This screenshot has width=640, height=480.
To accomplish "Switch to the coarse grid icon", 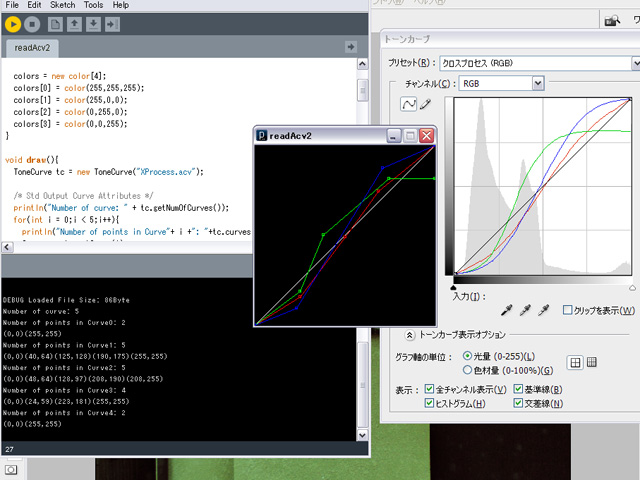I will [x=575, y=362].
